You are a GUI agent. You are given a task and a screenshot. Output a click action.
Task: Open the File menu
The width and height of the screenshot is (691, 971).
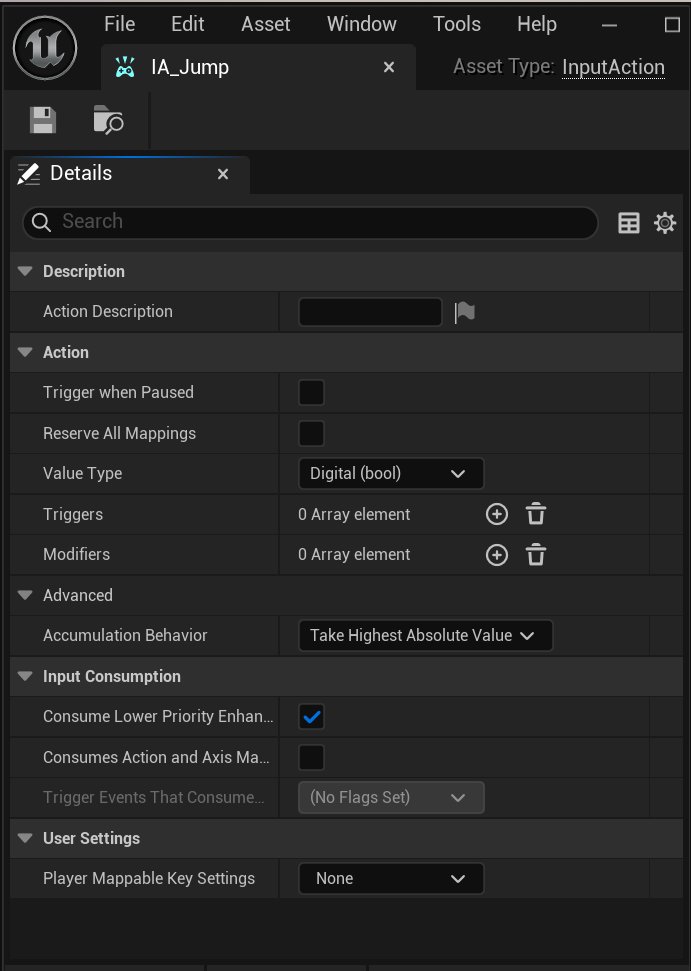[x=120, y=24]
